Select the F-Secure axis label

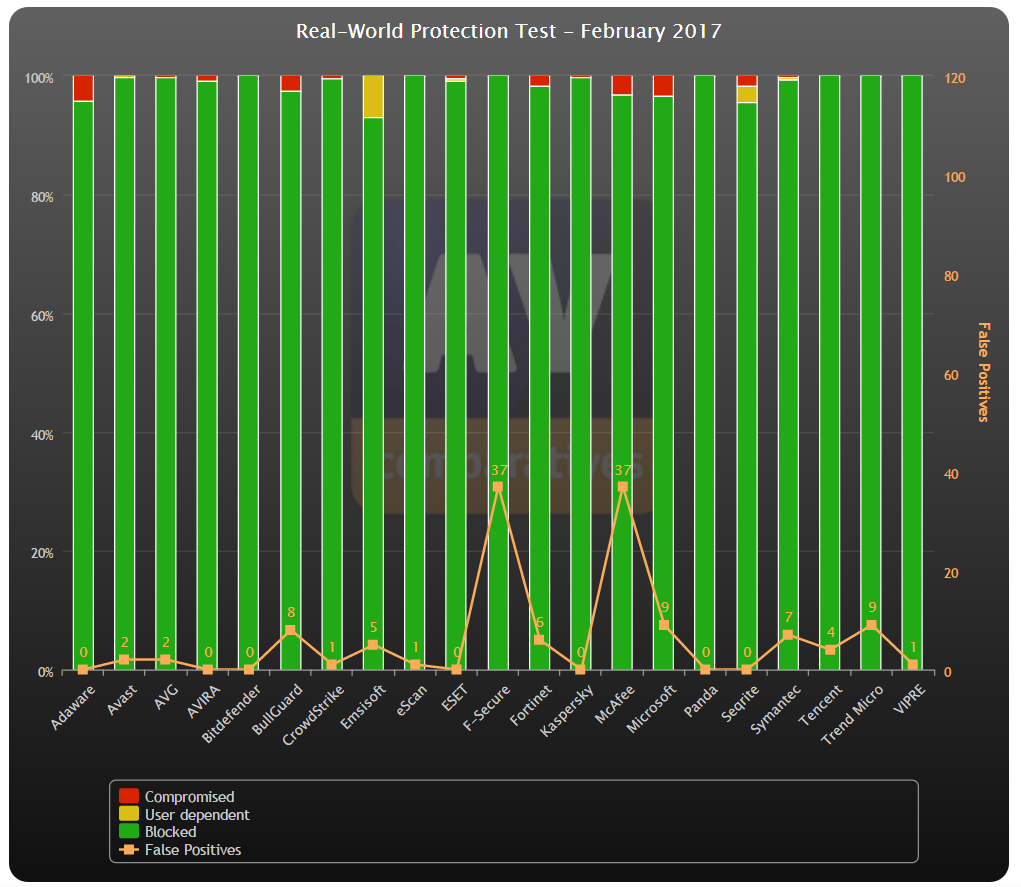(x=486, y=707)
